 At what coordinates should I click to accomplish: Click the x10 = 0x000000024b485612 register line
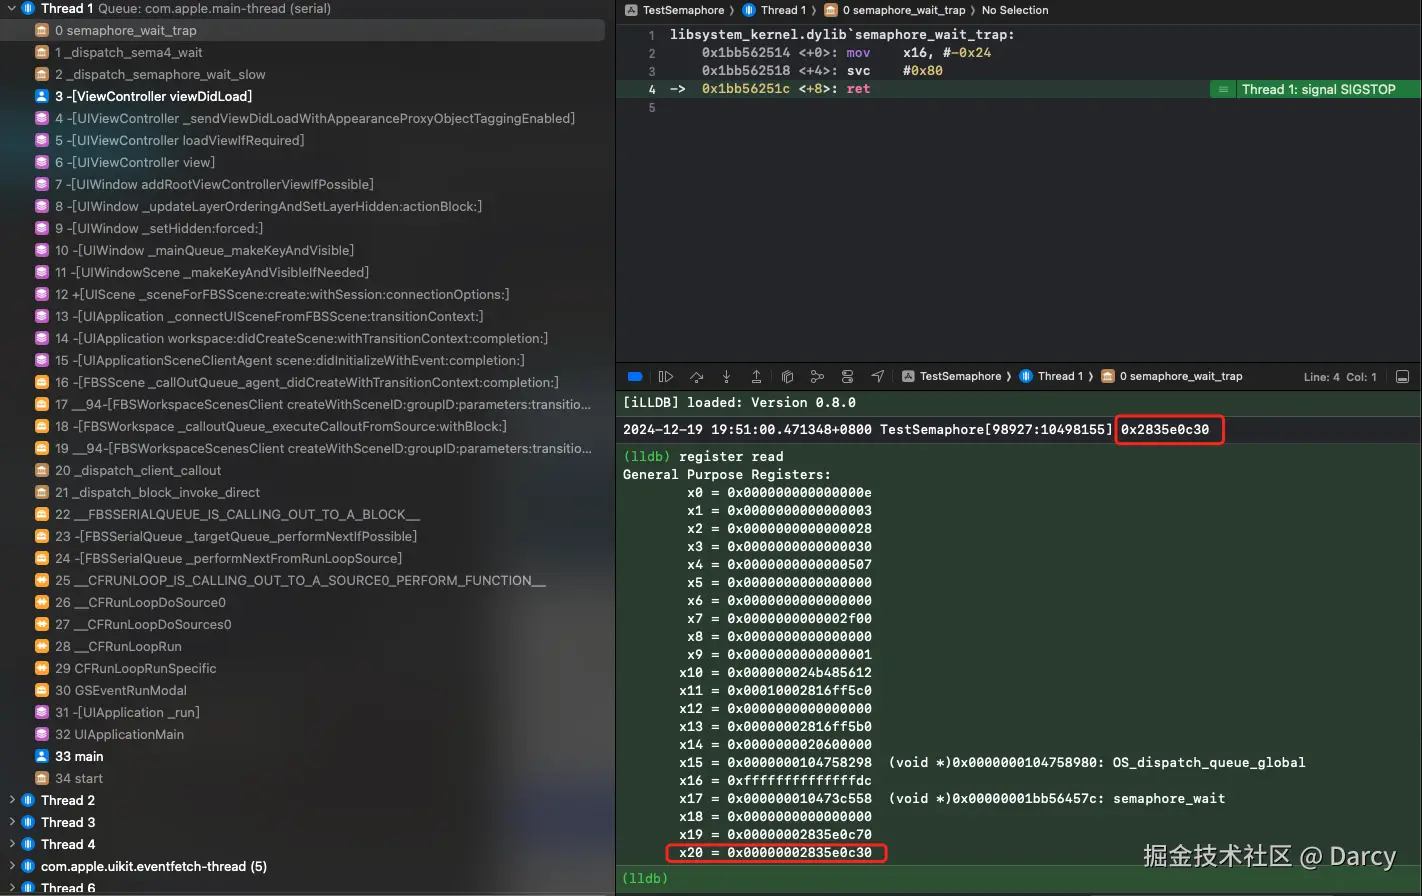775,673
